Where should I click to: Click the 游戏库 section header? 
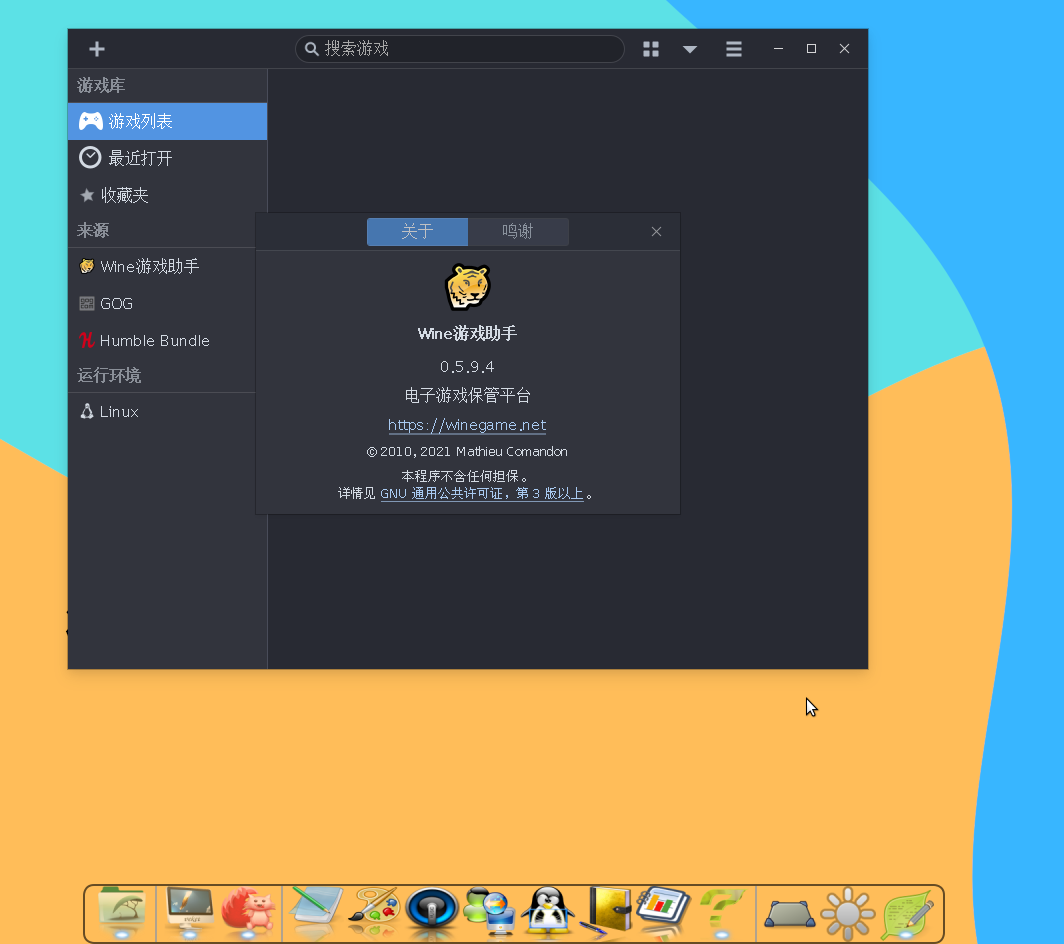click(x=101, y=86)
